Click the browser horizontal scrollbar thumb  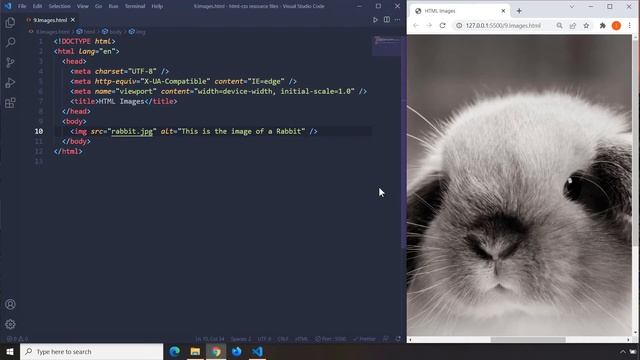point(528,340)
